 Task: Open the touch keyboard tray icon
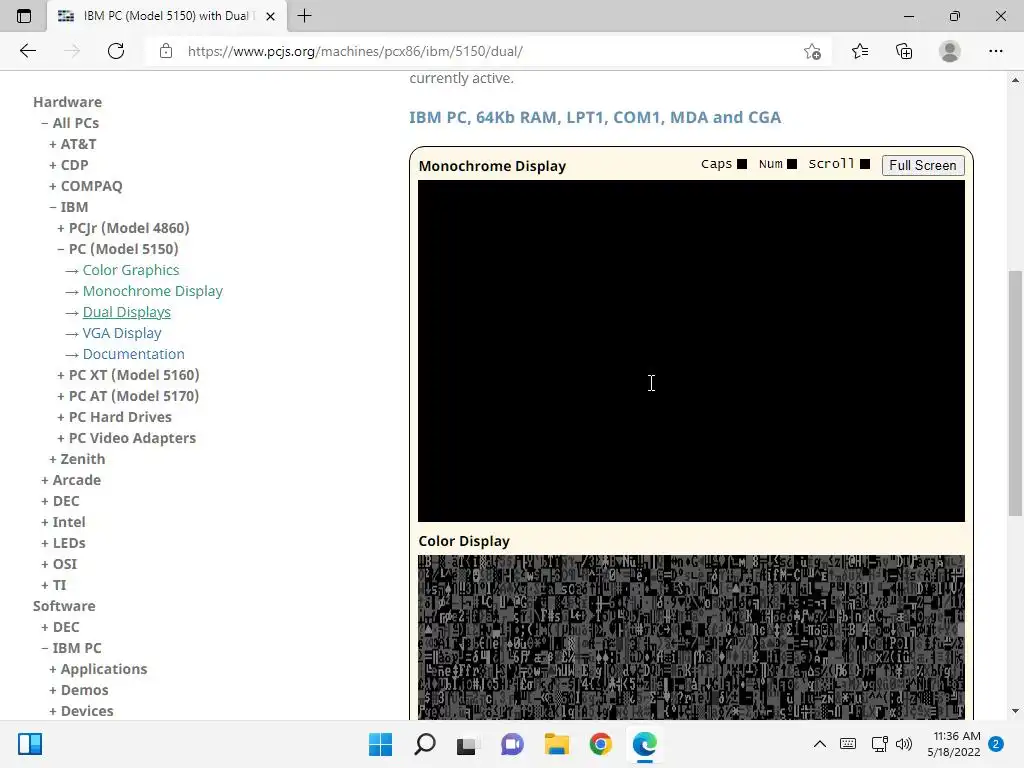(x=848, y=744)
